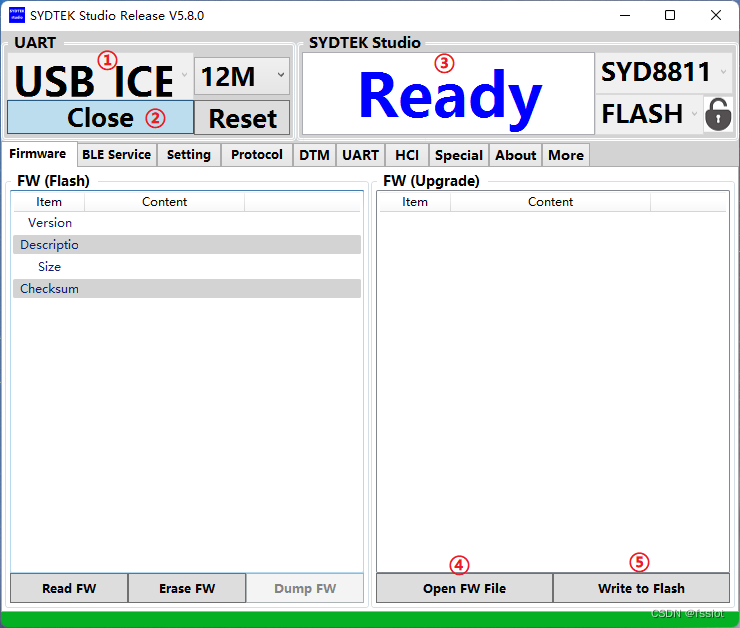This screenshot has height=628, width=740.
Task: Open the 12M baud rate dropdown
Action: tap(242, 76)
